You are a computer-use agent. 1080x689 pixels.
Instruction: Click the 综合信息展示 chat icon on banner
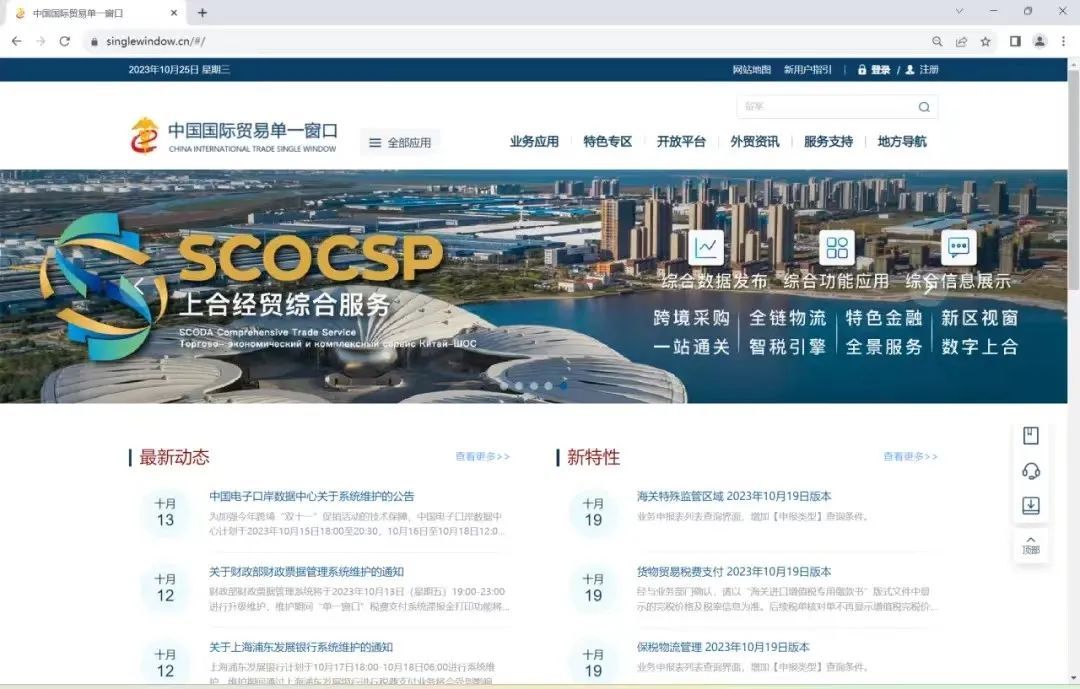[958, 247]
